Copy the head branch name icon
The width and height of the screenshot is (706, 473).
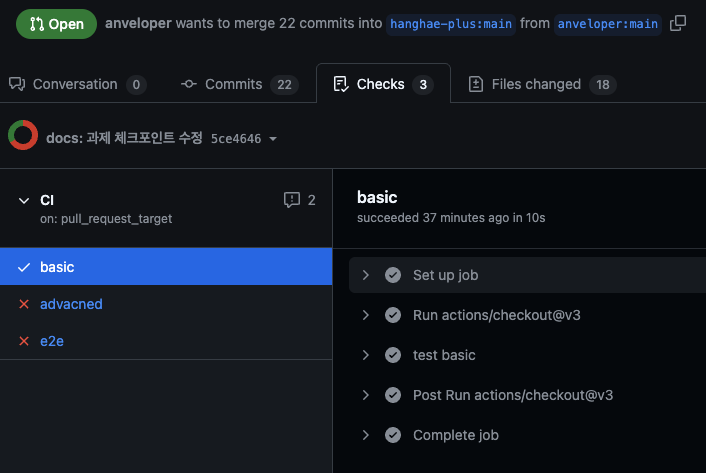click(678, 23)
